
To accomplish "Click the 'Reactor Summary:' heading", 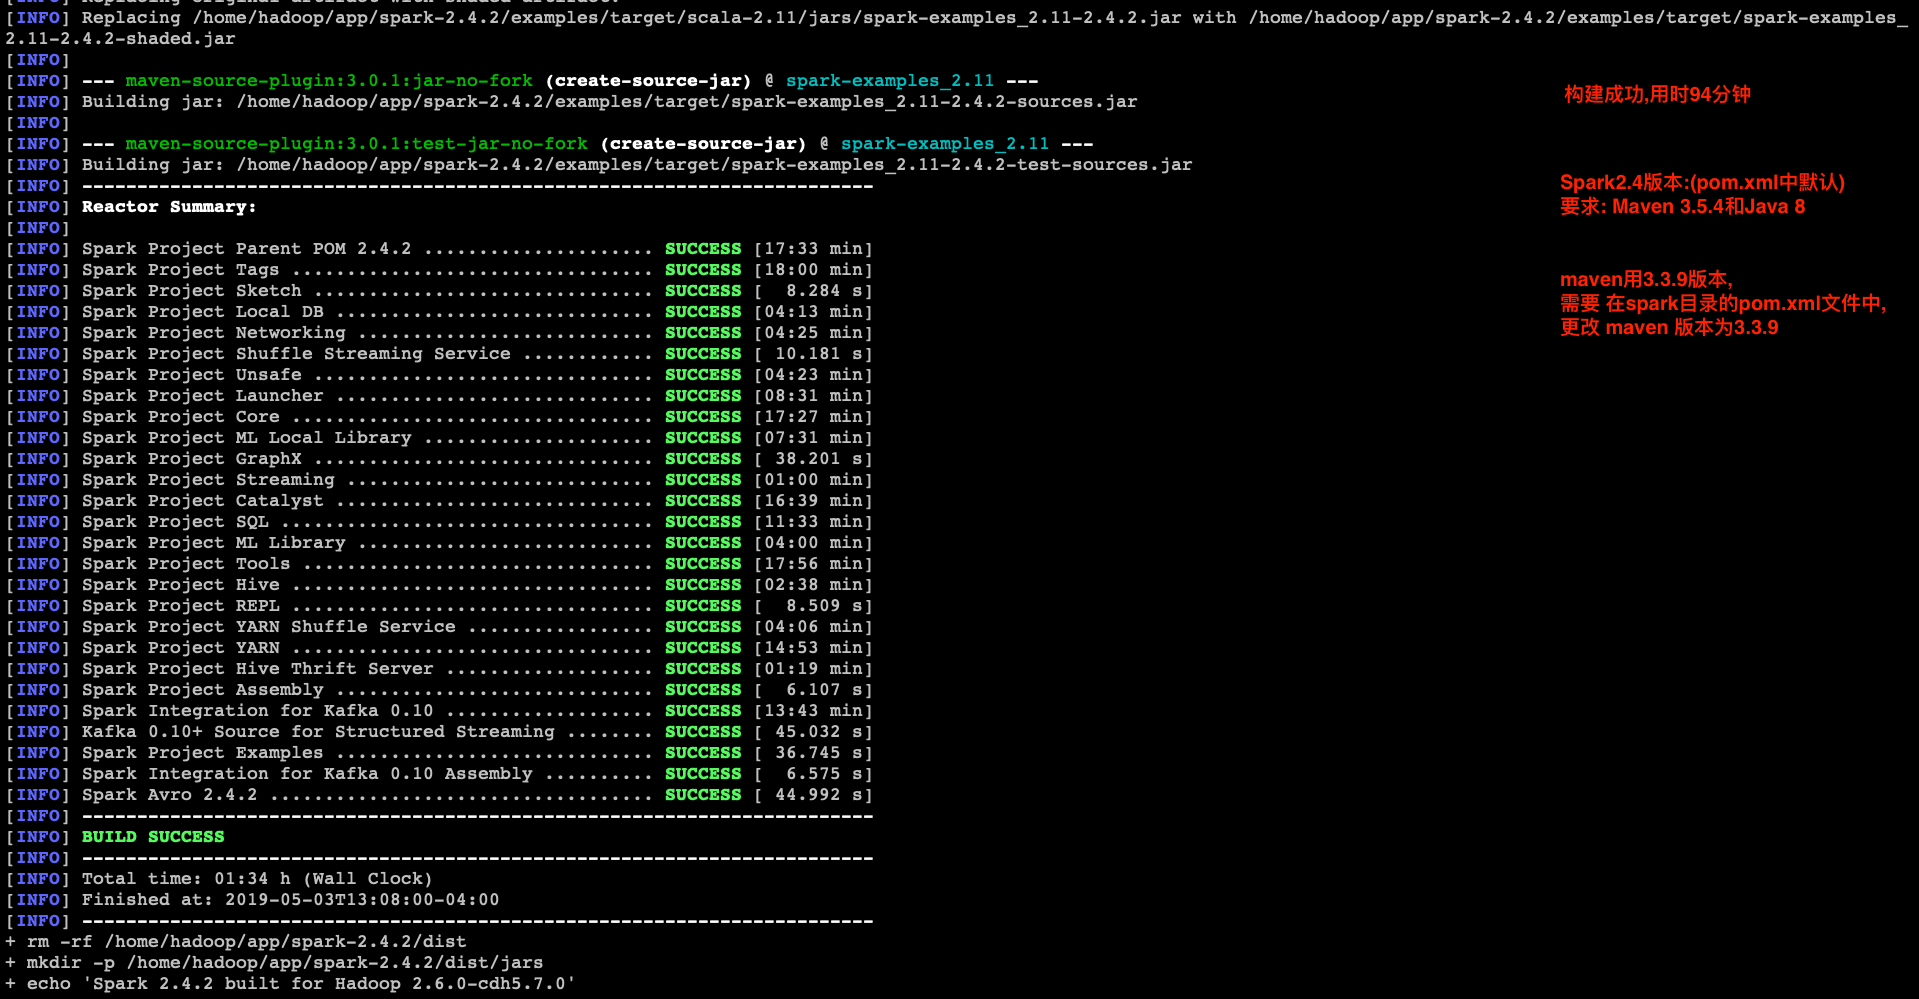I will point(169,207).
